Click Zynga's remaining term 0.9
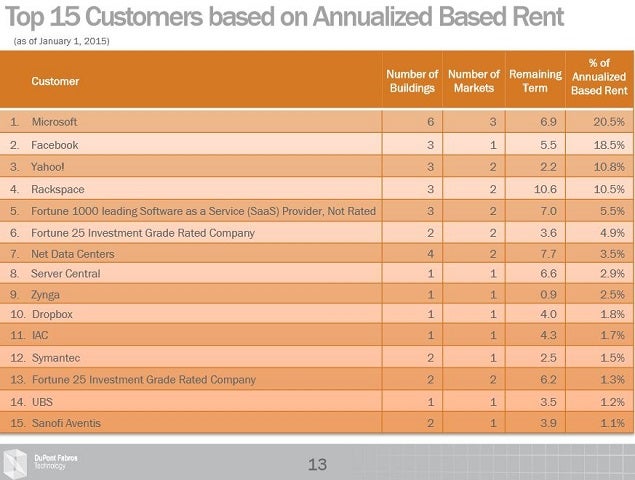The height and width of the screenshot is (480, 635). coord(548,295)
